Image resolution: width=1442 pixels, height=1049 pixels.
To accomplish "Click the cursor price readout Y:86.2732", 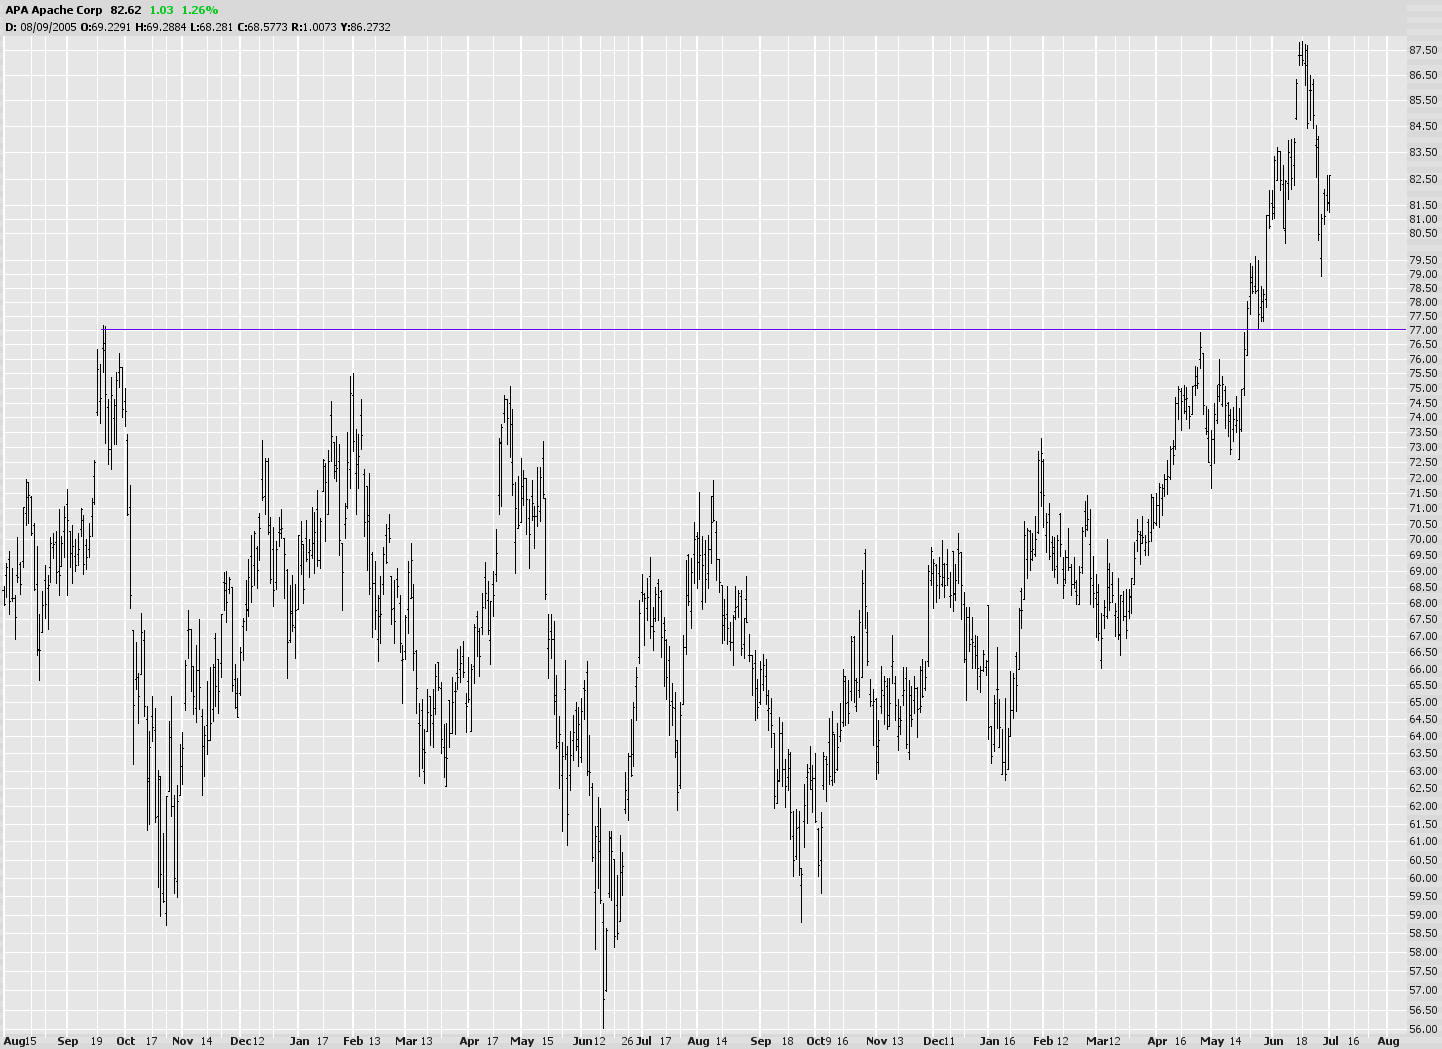I will 366,27.
